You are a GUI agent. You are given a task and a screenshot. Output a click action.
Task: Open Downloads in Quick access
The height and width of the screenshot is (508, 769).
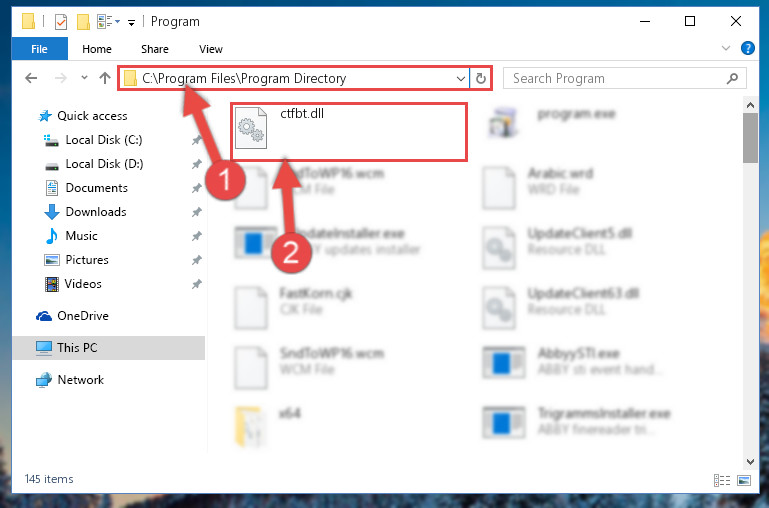point(96,212)
